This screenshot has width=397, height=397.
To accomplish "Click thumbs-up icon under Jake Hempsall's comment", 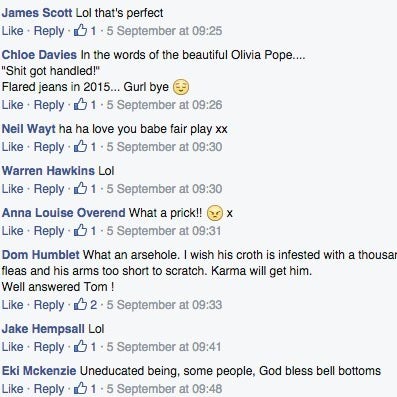I will click(x=80, y=347).
